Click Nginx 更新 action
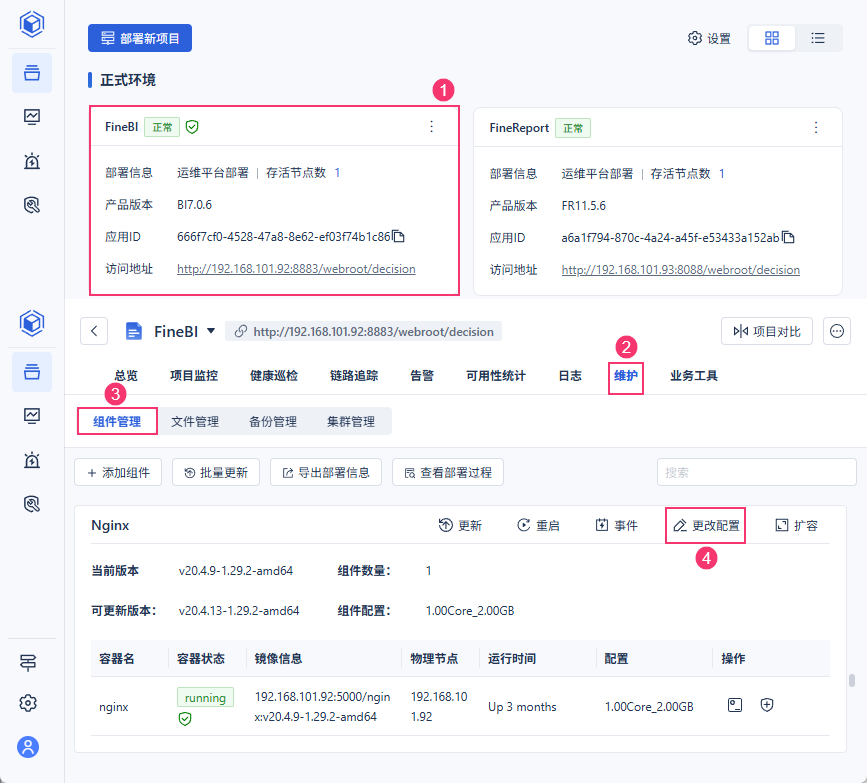 460,525
